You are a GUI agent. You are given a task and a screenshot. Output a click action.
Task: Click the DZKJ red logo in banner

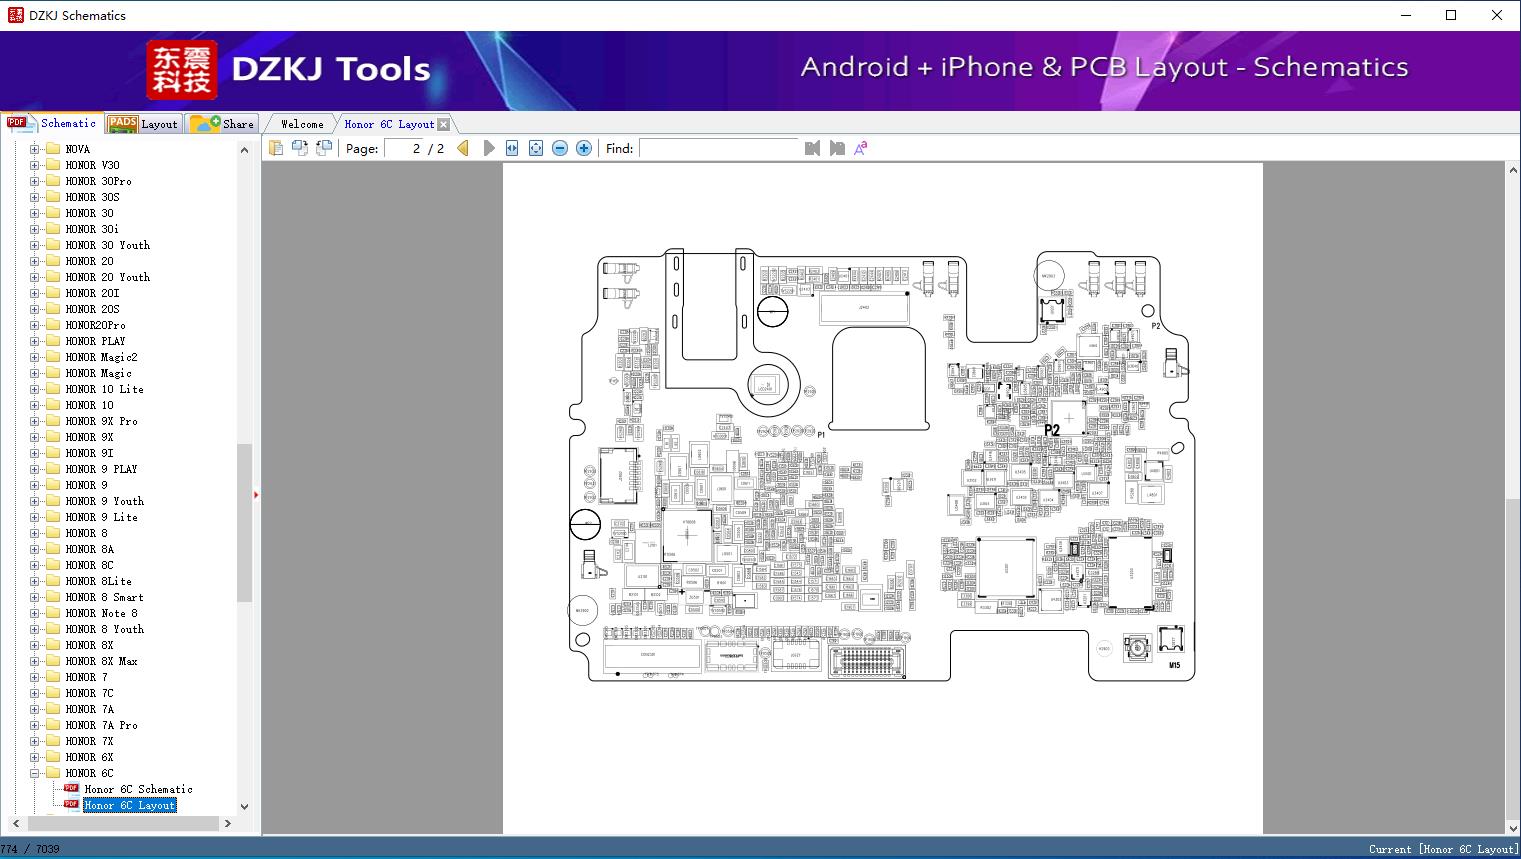pos(181,69)
